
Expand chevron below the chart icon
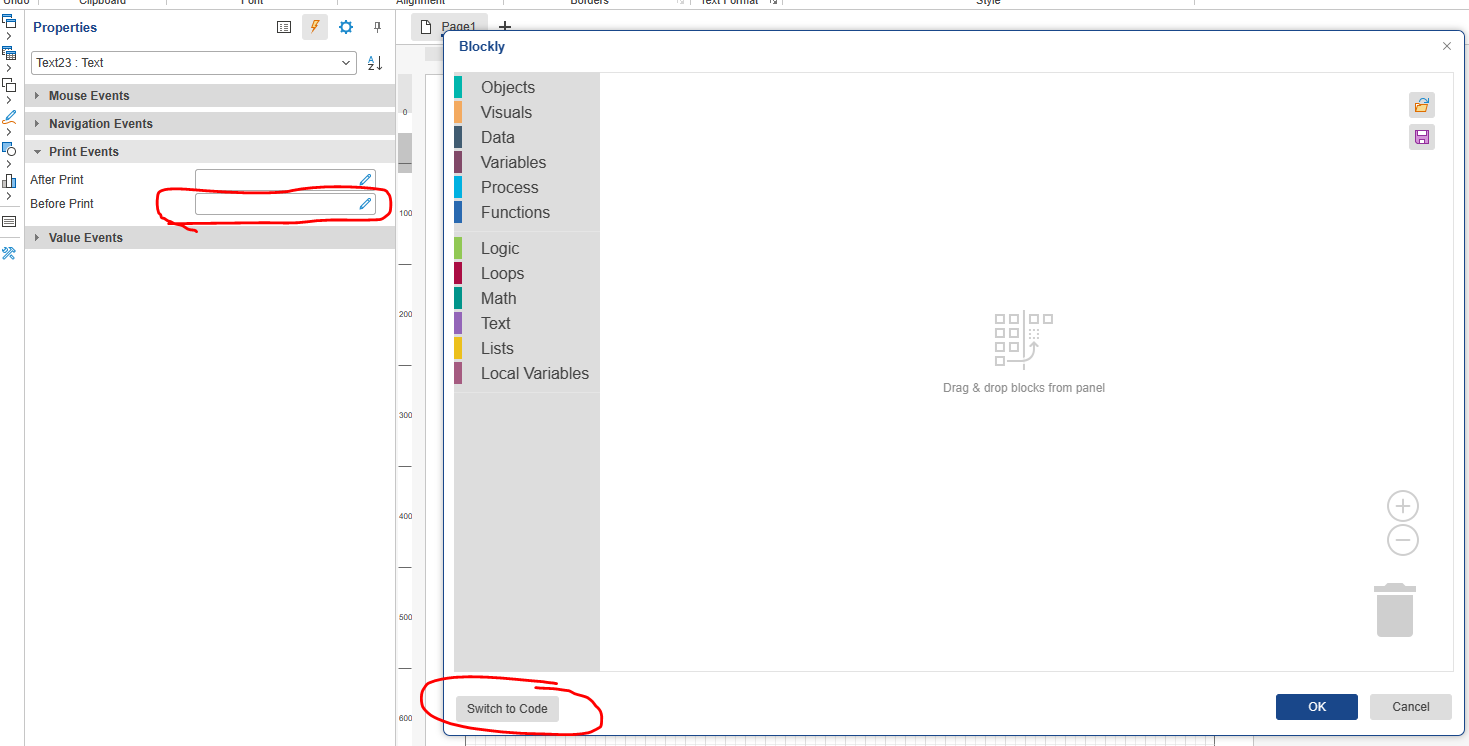(x=8, y=196)
